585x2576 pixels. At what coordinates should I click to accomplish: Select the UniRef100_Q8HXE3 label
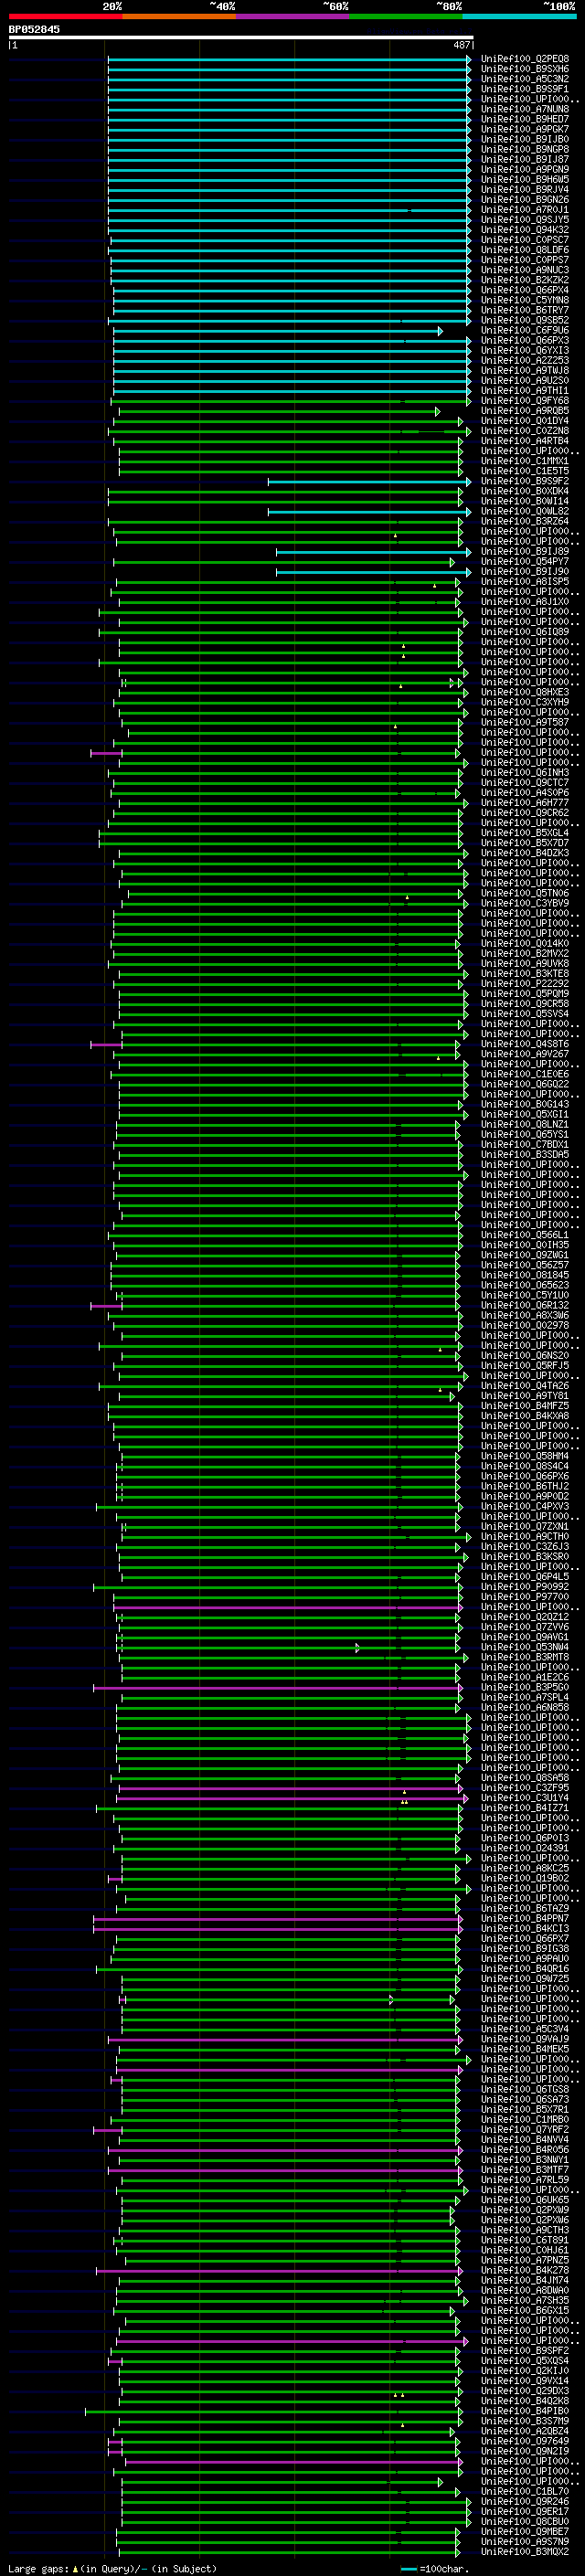(x=525, y=693)
